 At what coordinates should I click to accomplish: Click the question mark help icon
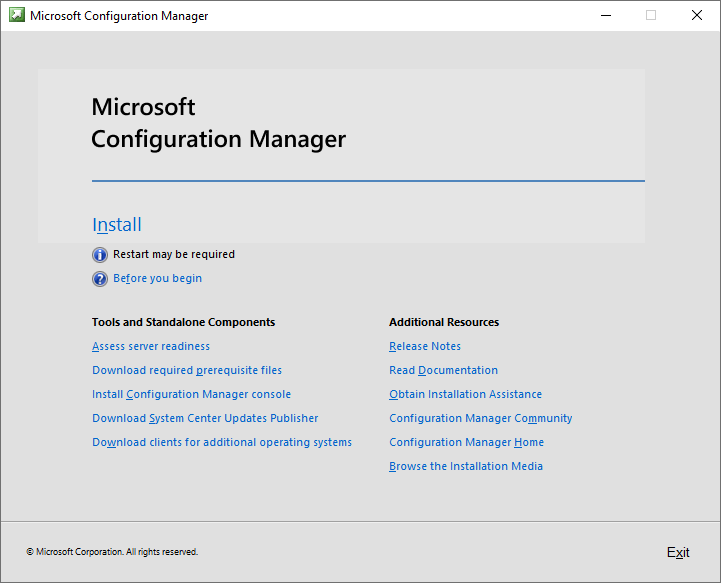100,279
